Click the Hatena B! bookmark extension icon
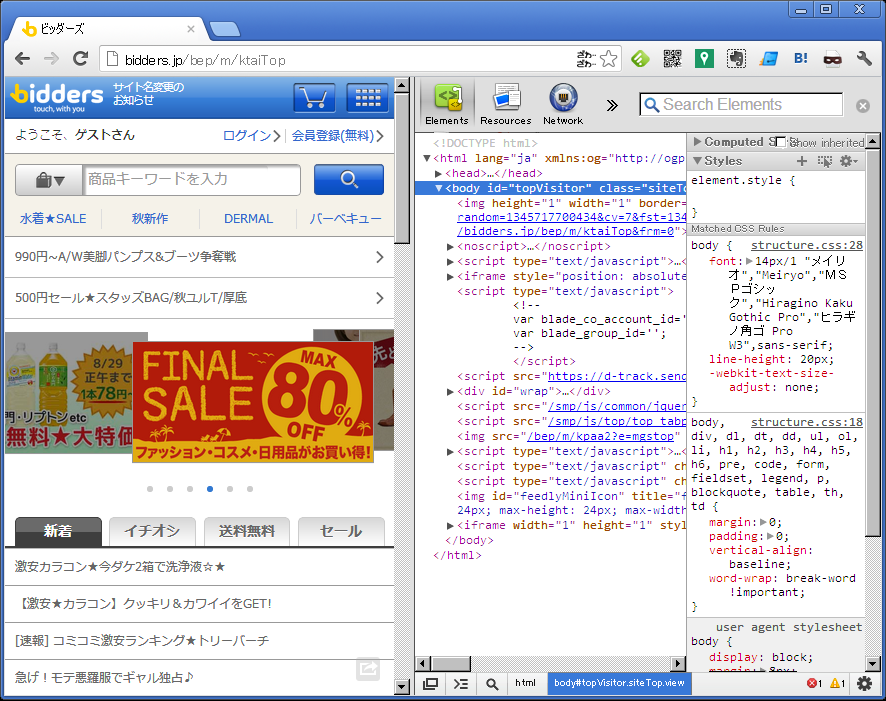 coord(800,58)
